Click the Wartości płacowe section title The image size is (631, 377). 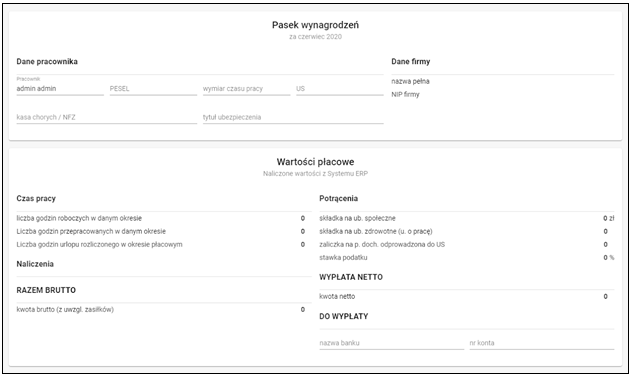(316, 162)
